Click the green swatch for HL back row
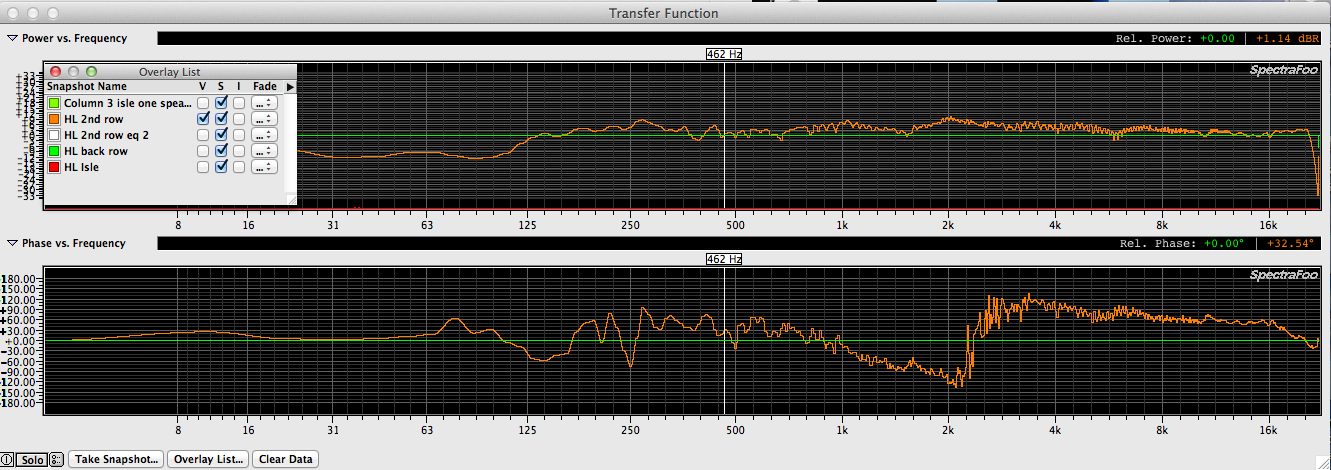This screenshot has width=1331, height=470. 54,151
